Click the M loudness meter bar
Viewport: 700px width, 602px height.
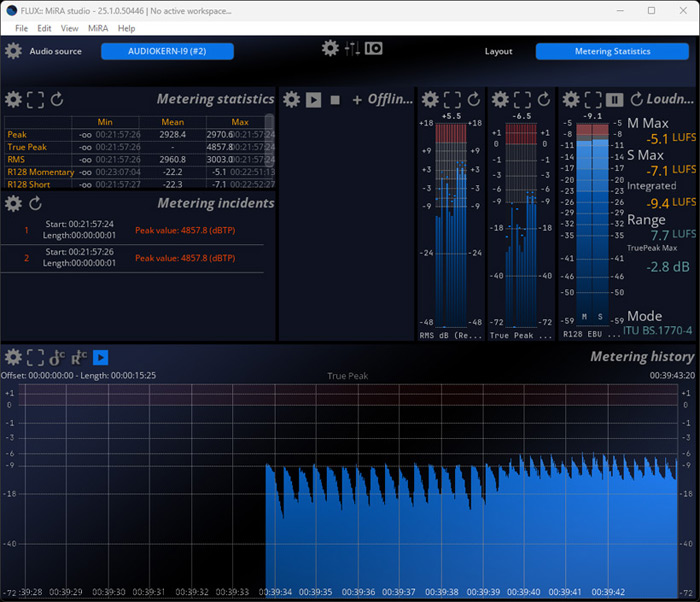584,223
